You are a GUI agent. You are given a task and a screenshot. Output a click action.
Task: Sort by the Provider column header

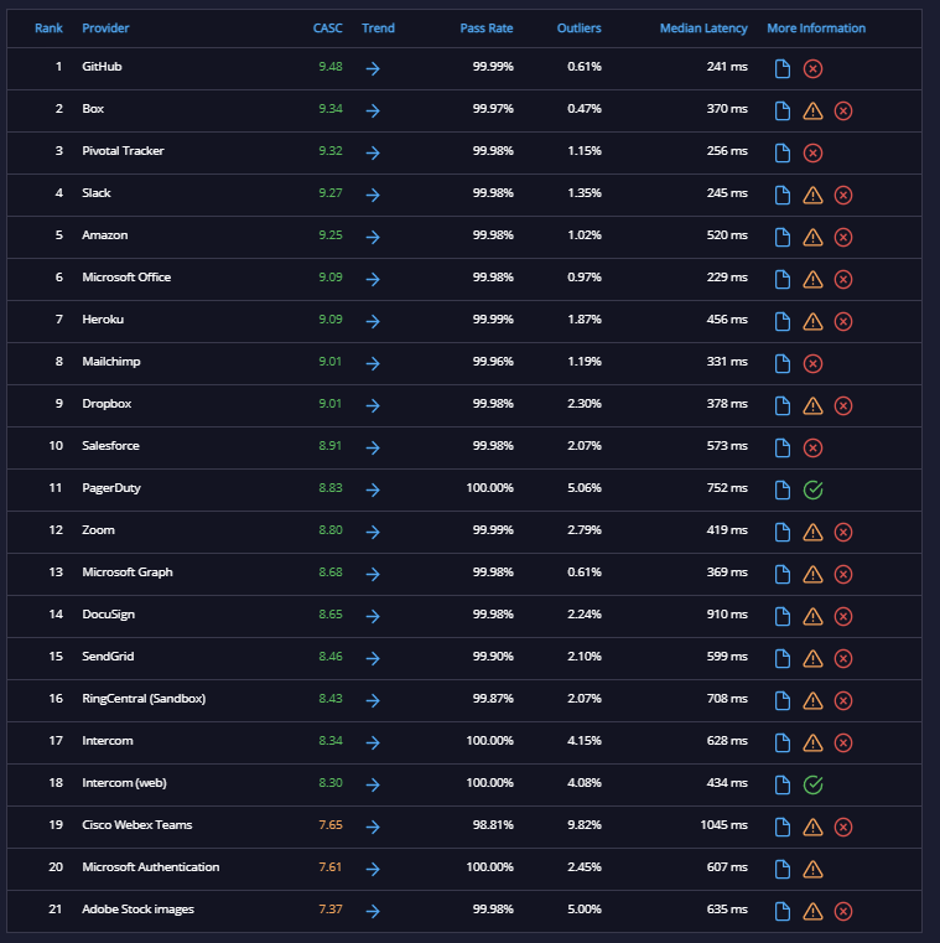click(106, 28)
